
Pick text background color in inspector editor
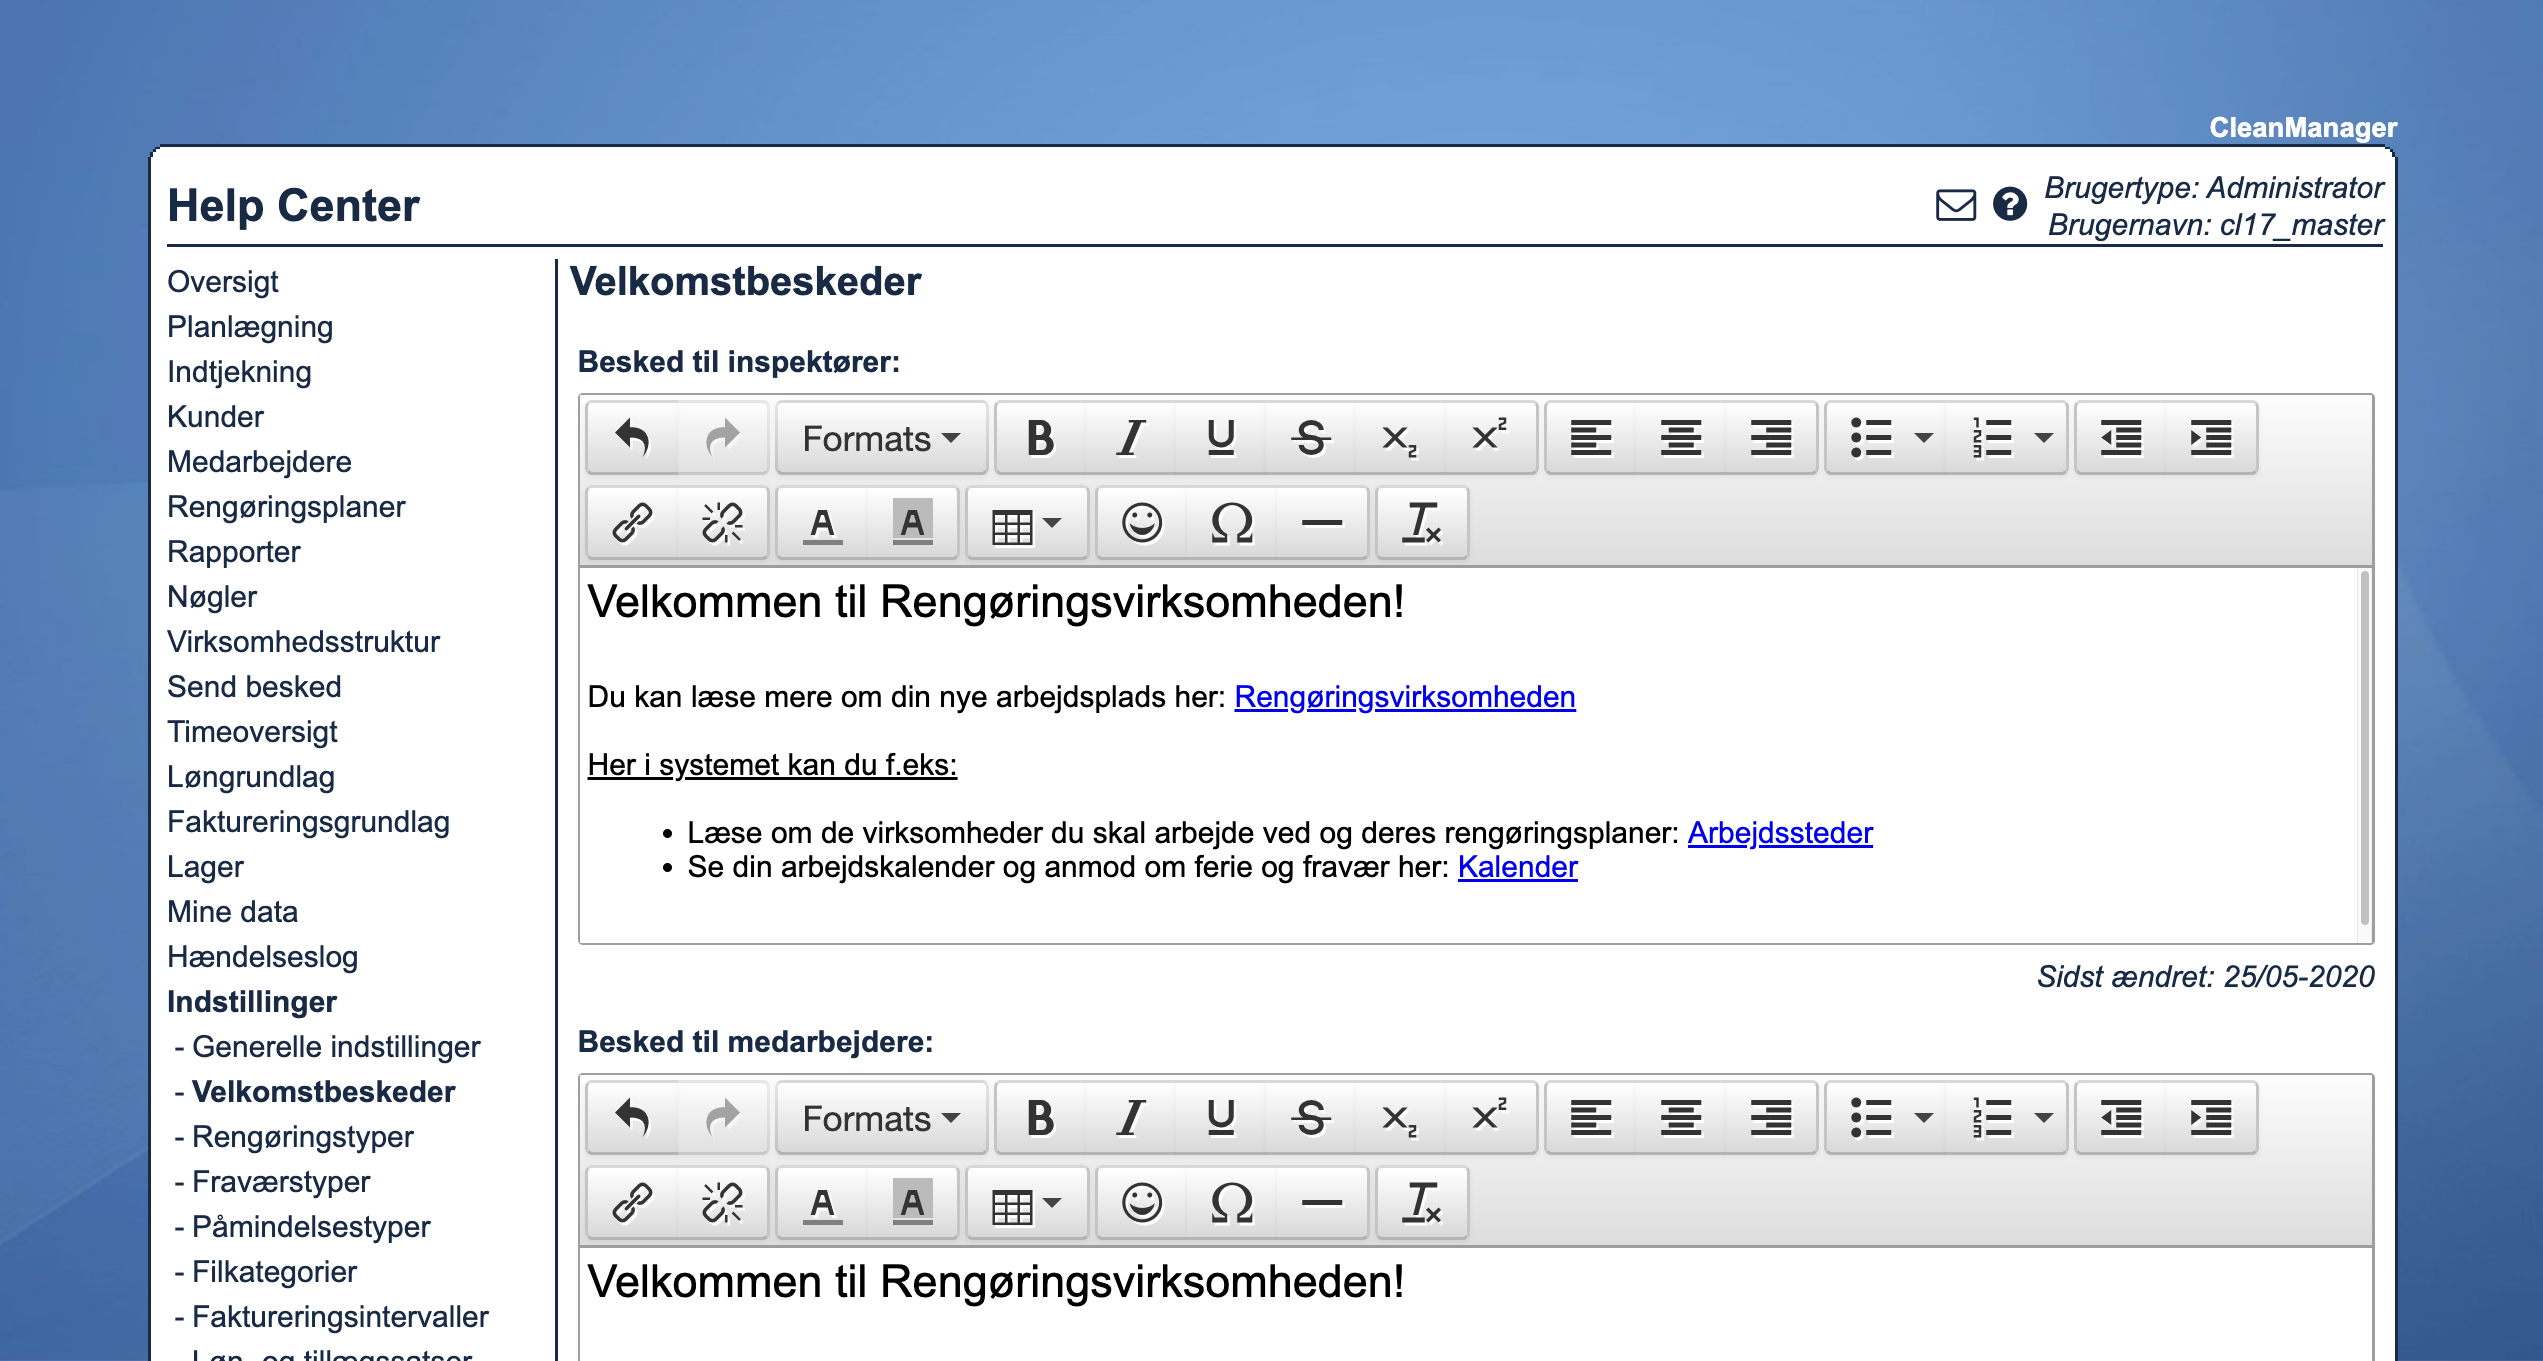pos(912,523)
